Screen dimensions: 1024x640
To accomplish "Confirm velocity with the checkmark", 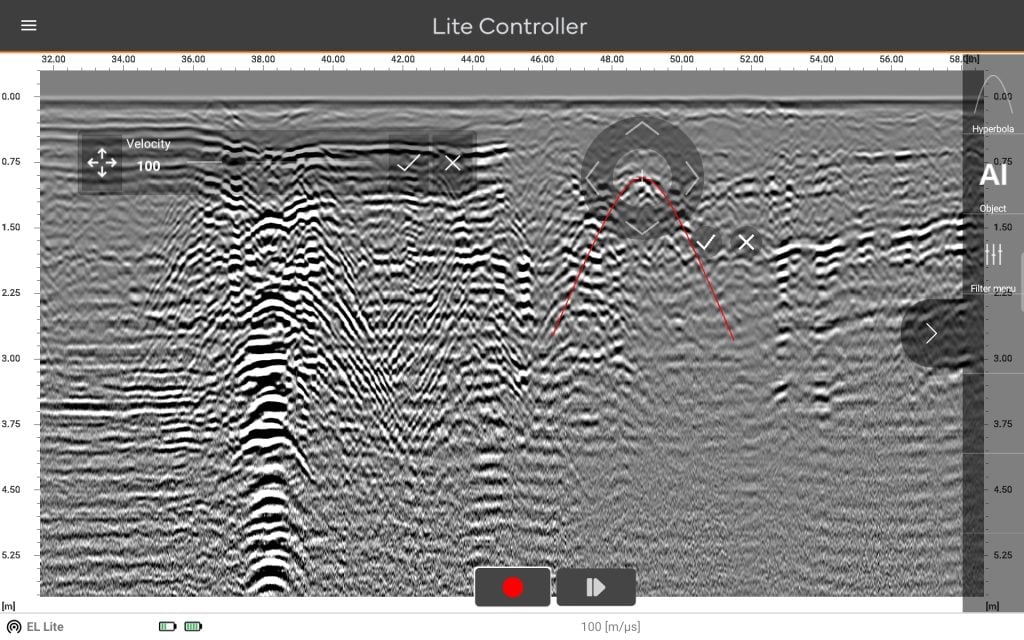I will pos(409,163).
